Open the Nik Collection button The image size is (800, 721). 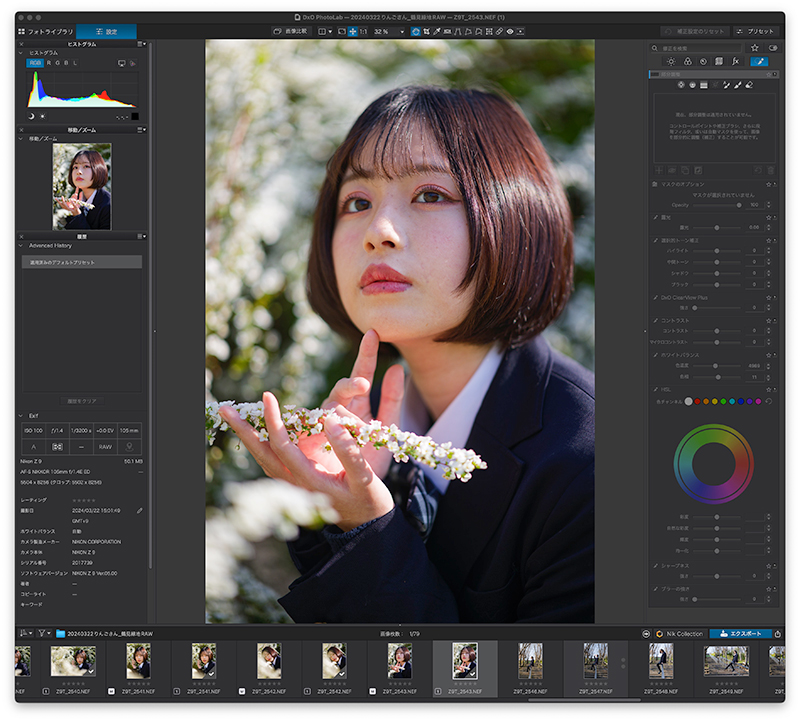pyautogui.click(x=679, y=634)
